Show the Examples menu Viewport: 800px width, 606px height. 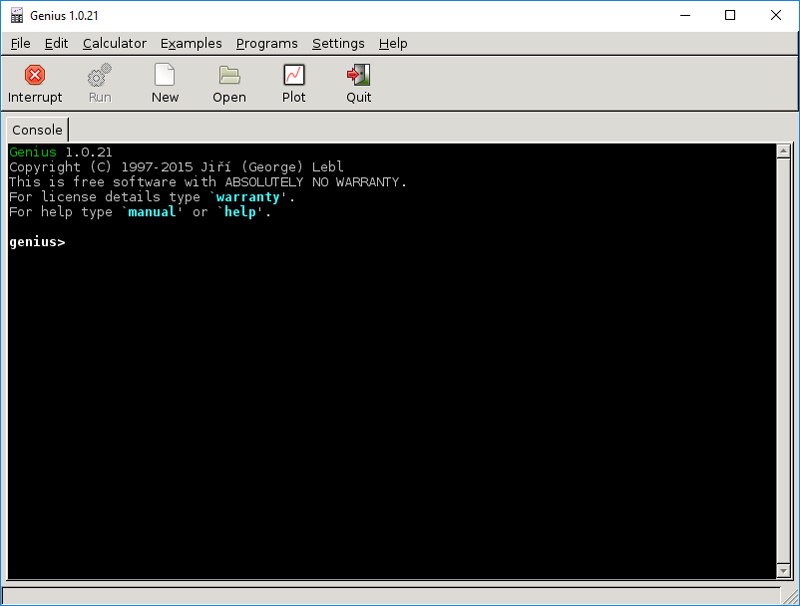pos(191,43)
